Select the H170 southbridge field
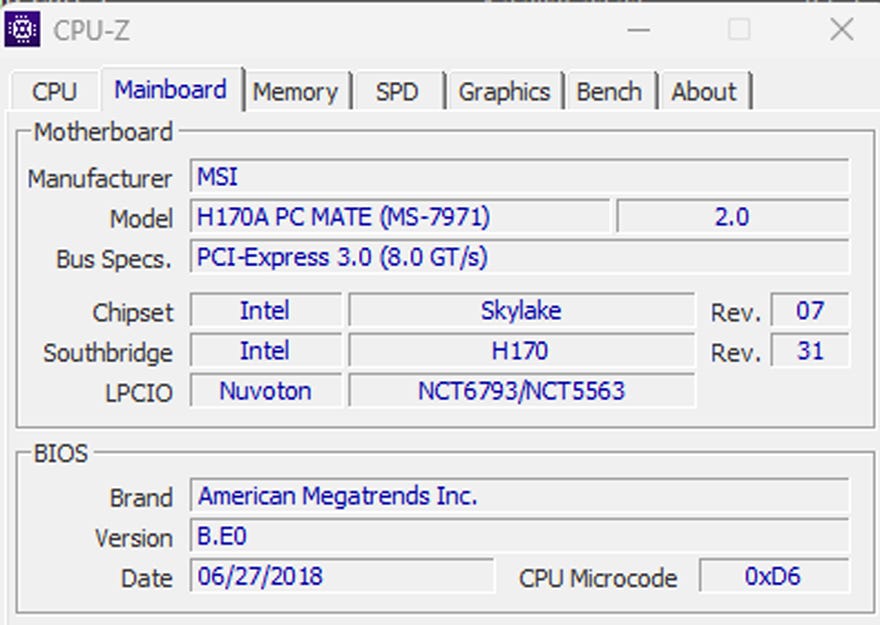880x625 pixels. [521, 351]
